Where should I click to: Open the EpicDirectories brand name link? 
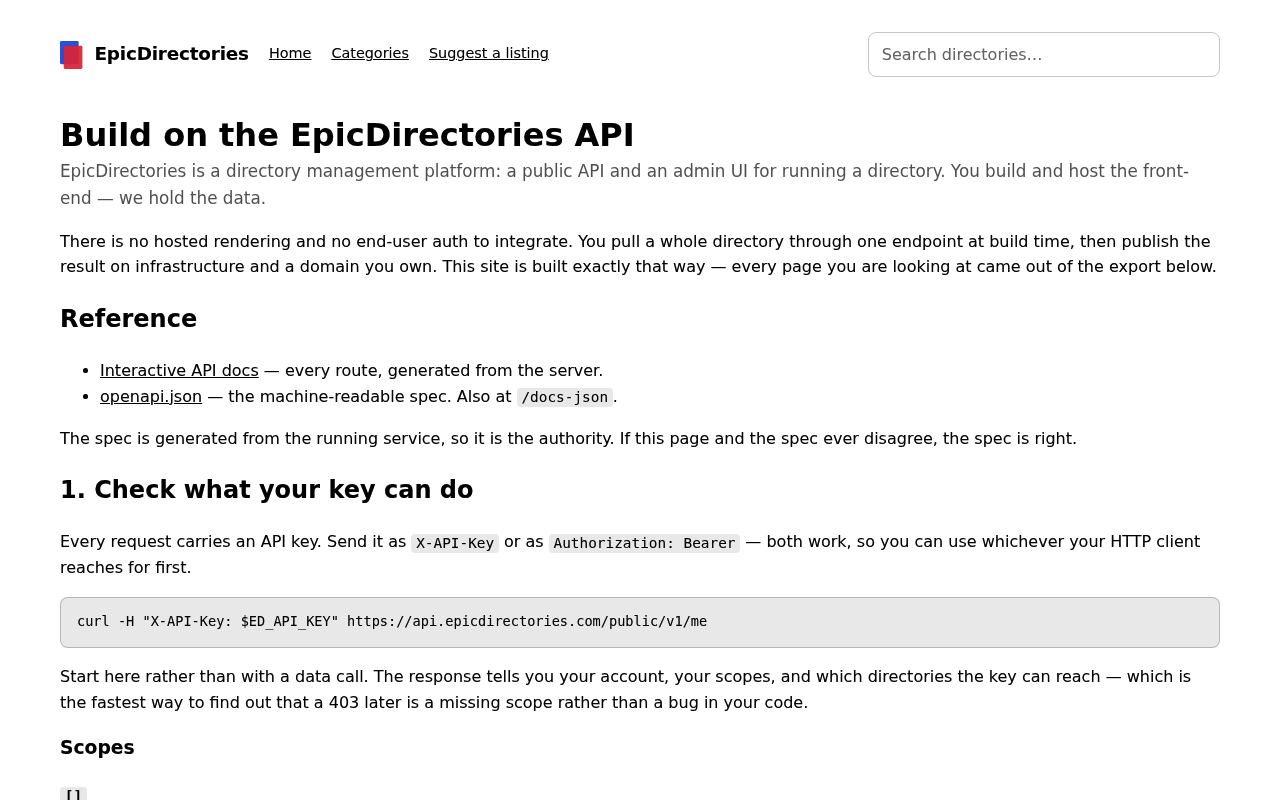[171, 54]
